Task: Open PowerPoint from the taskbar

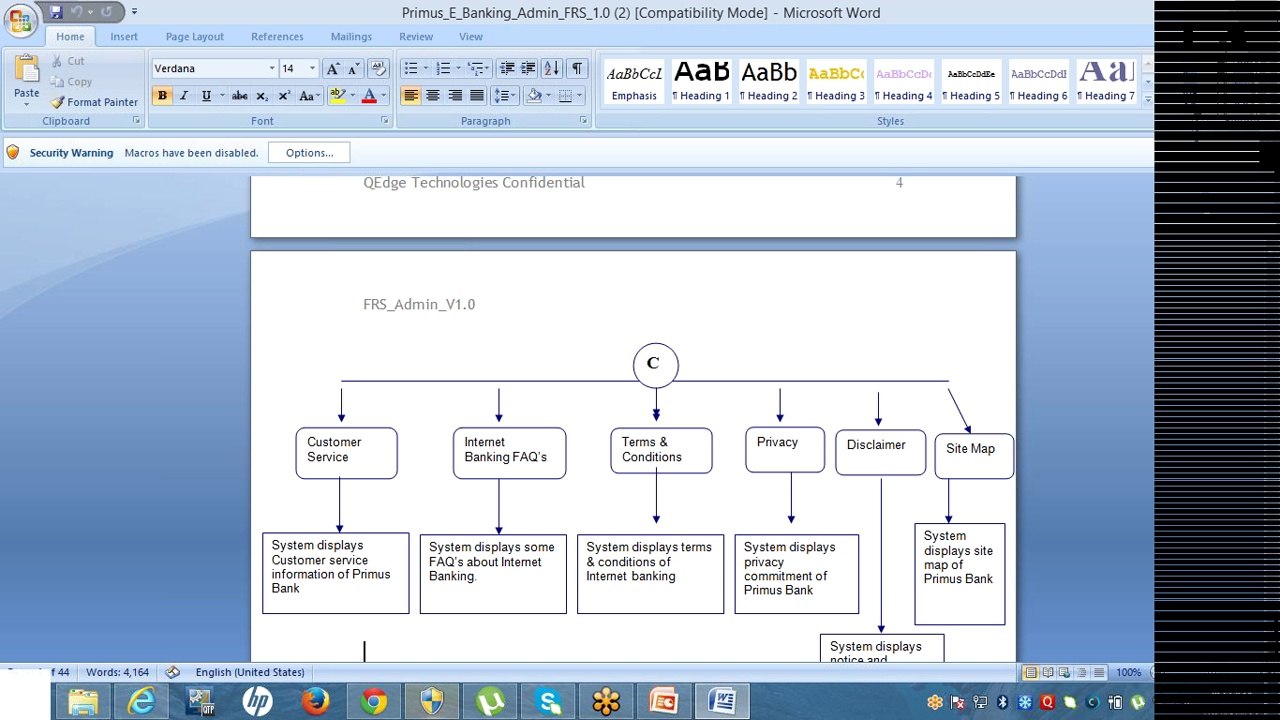Action: [x=664, y=701]
